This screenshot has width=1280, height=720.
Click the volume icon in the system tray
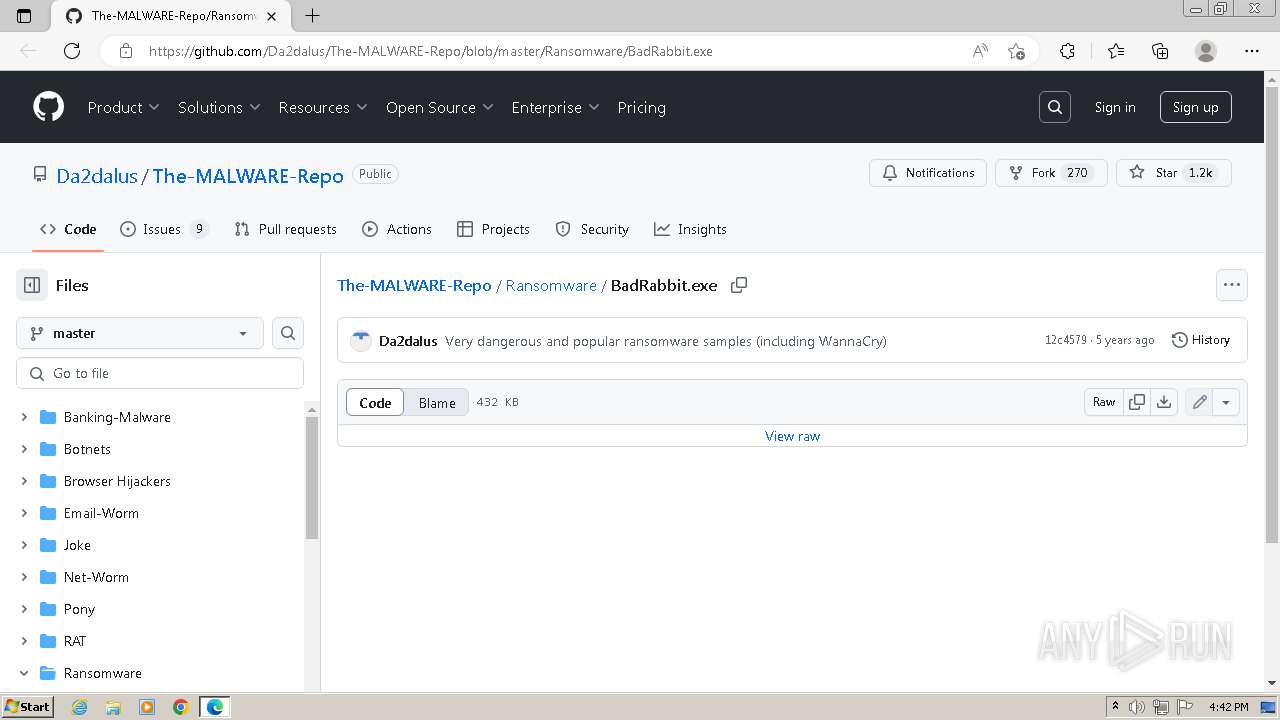pyautogui.click(x=1137, y=707)
